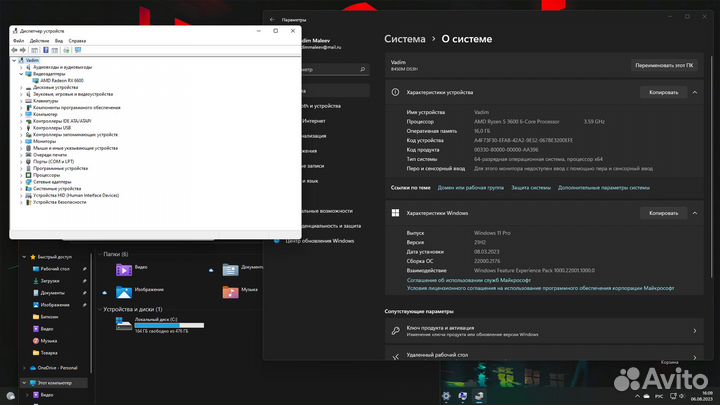Select Биткоин folder in Quick access
Image resolution: width=720 pixels, height=405 pixels.
point(49,317)
